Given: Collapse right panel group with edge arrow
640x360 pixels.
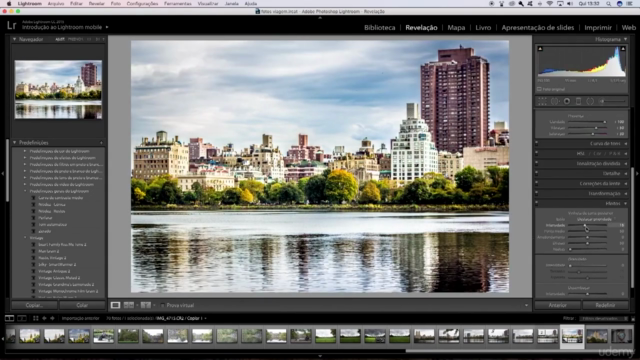Looking at the screenshot, I should (x=637, y=173).
